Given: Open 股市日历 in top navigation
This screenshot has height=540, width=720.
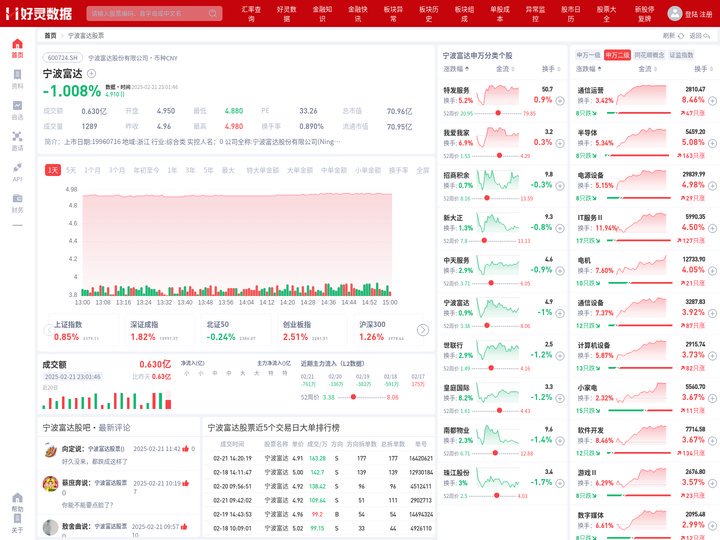Looking at the screenshot, I should (x=571, y=14).
